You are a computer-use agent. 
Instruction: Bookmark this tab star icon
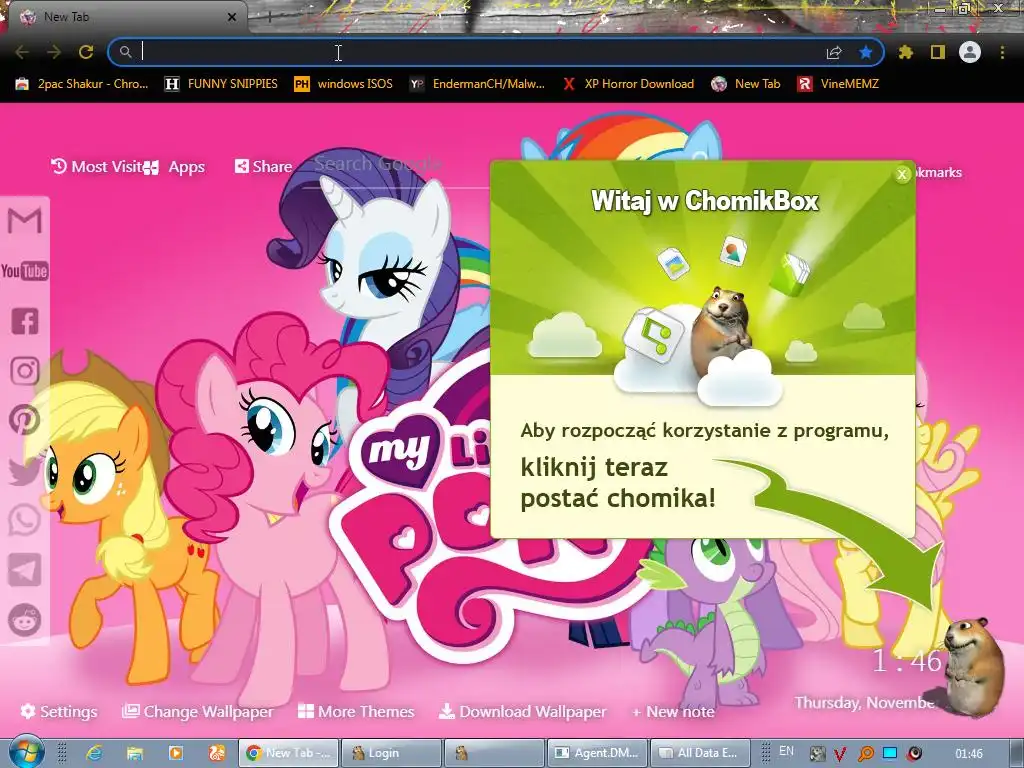(866, 52)
